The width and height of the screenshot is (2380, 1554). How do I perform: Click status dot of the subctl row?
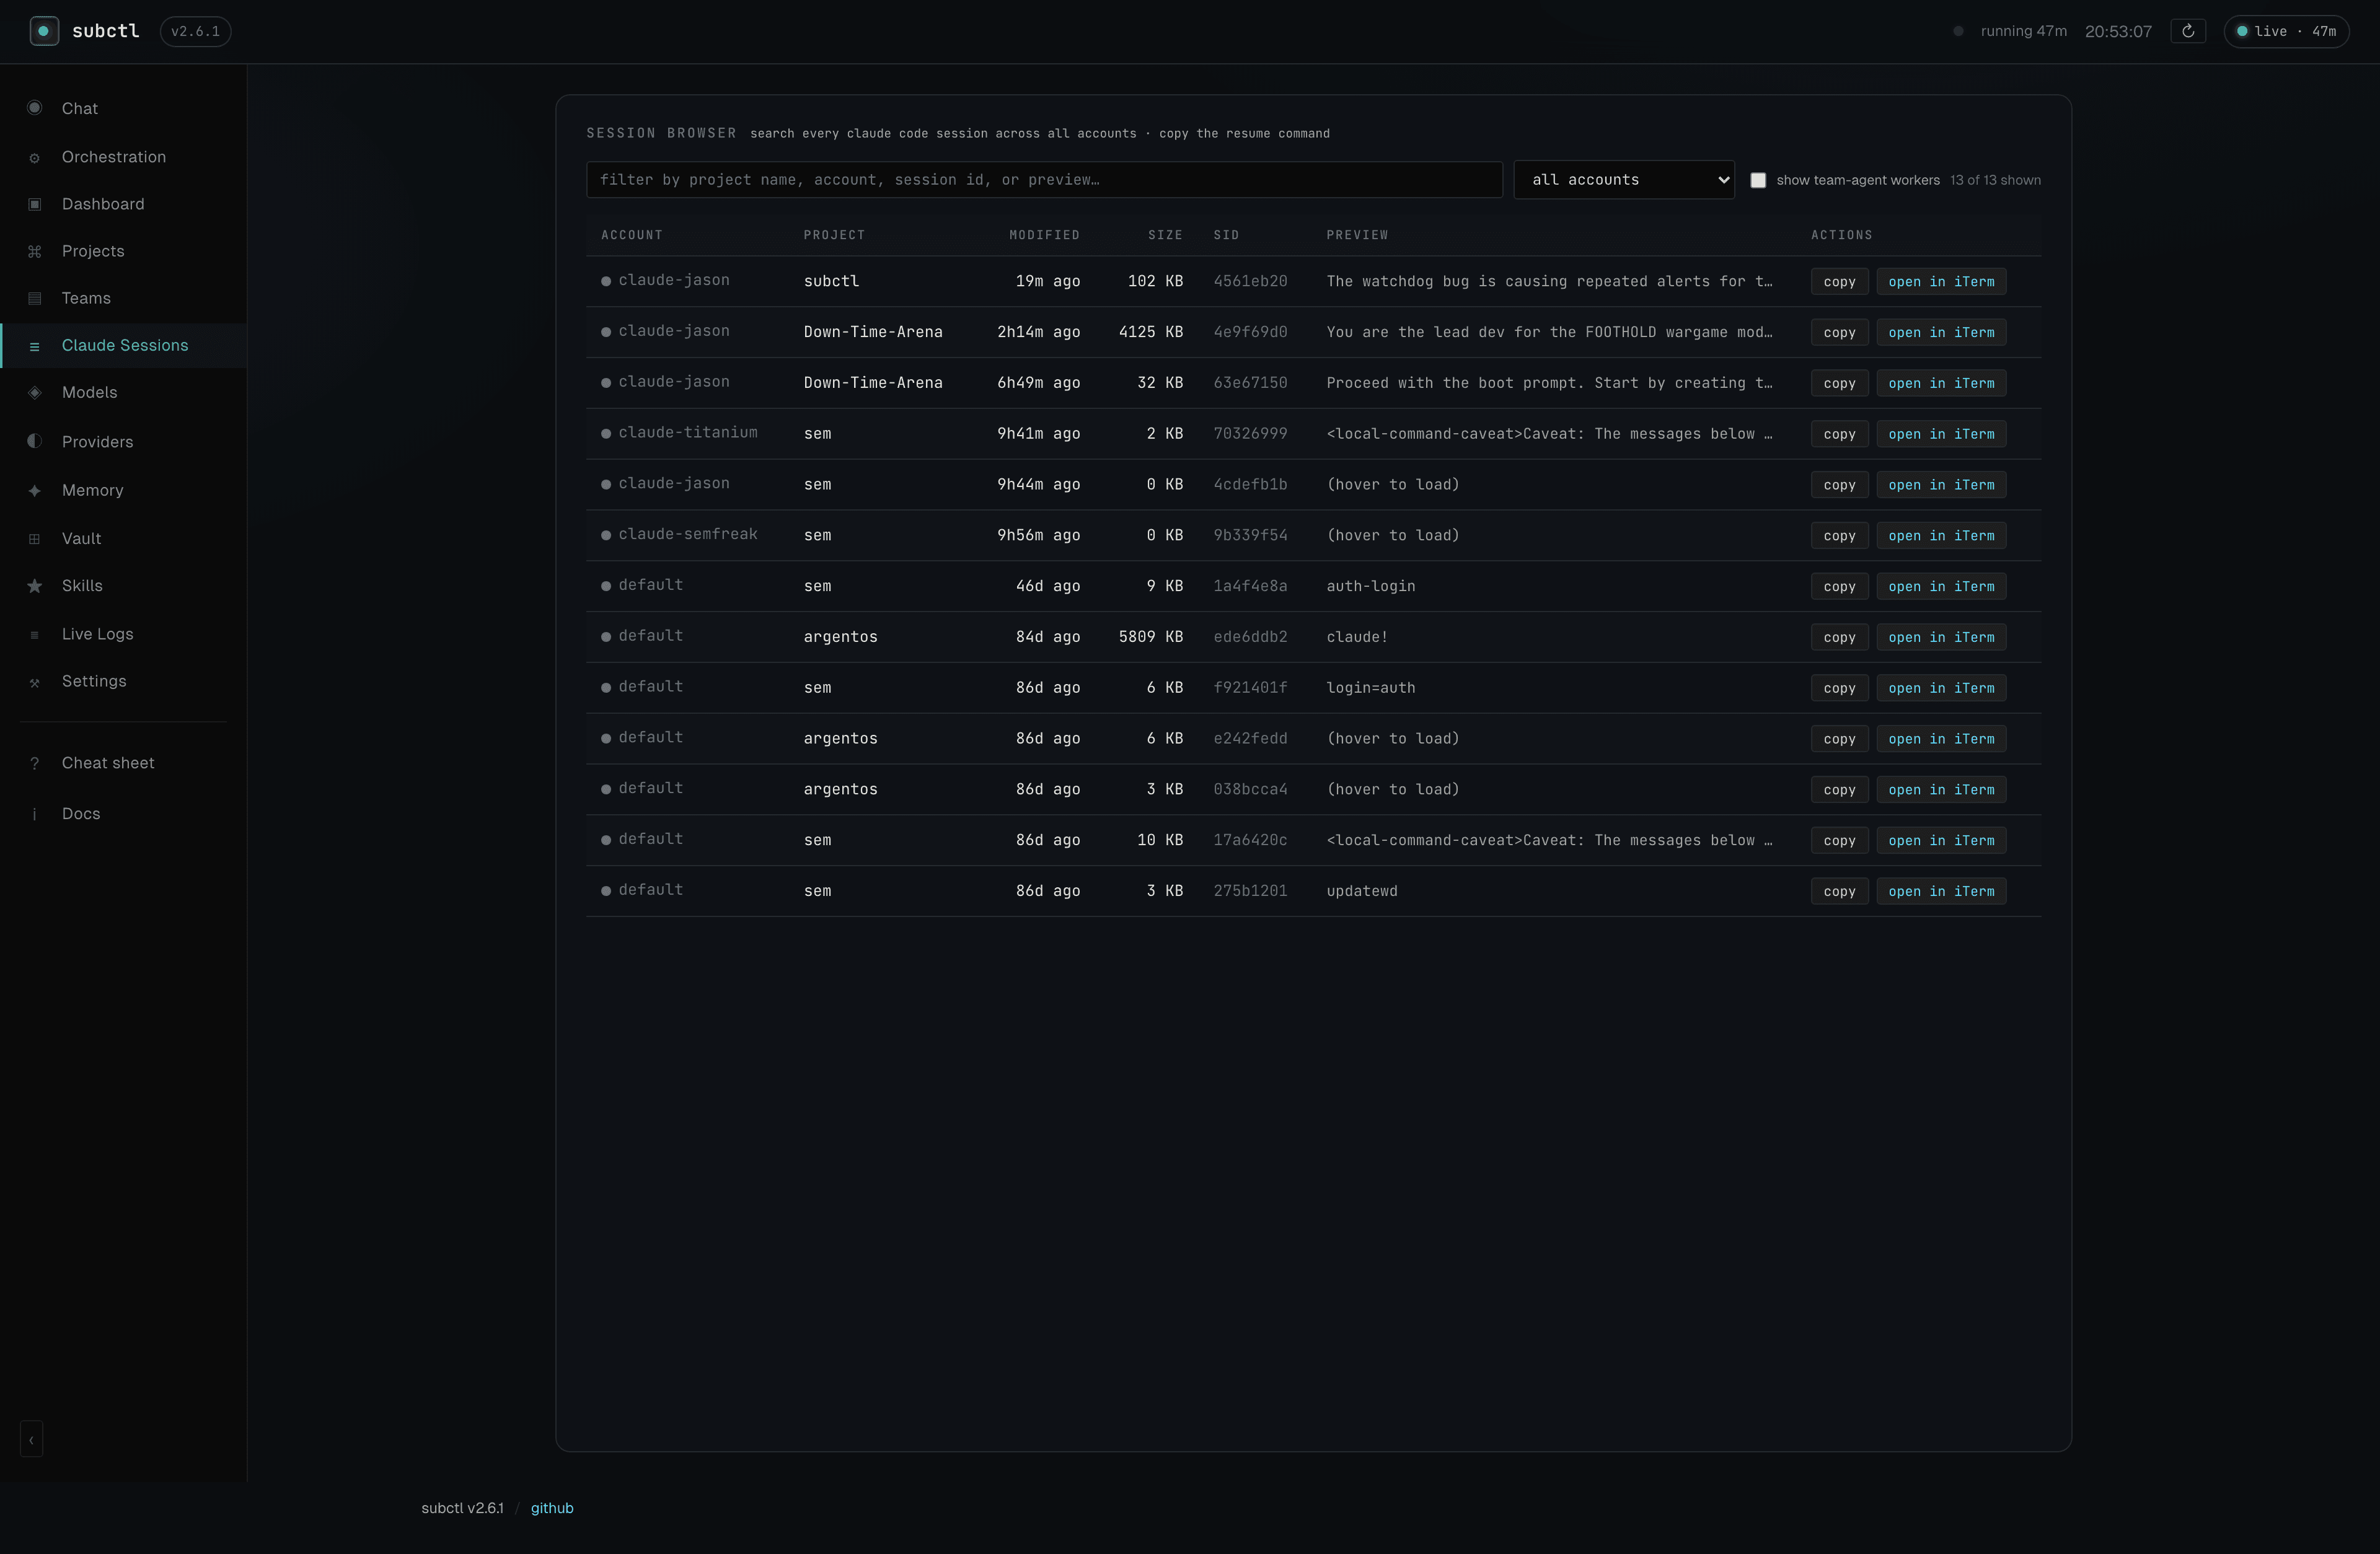(x=606, y=281)
